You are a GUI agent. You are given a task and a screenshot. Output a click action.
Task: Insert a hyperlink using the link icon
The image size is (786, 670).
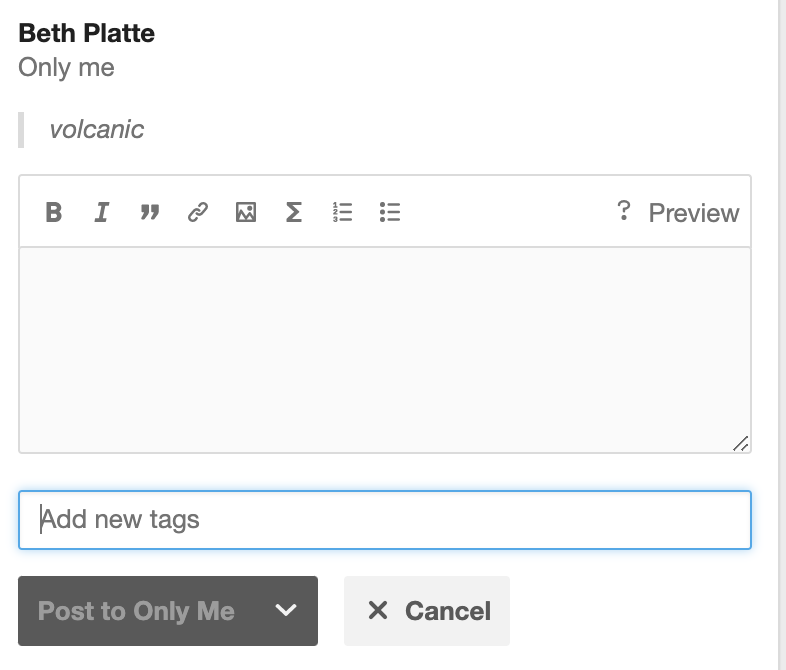[x=198, y=212]
